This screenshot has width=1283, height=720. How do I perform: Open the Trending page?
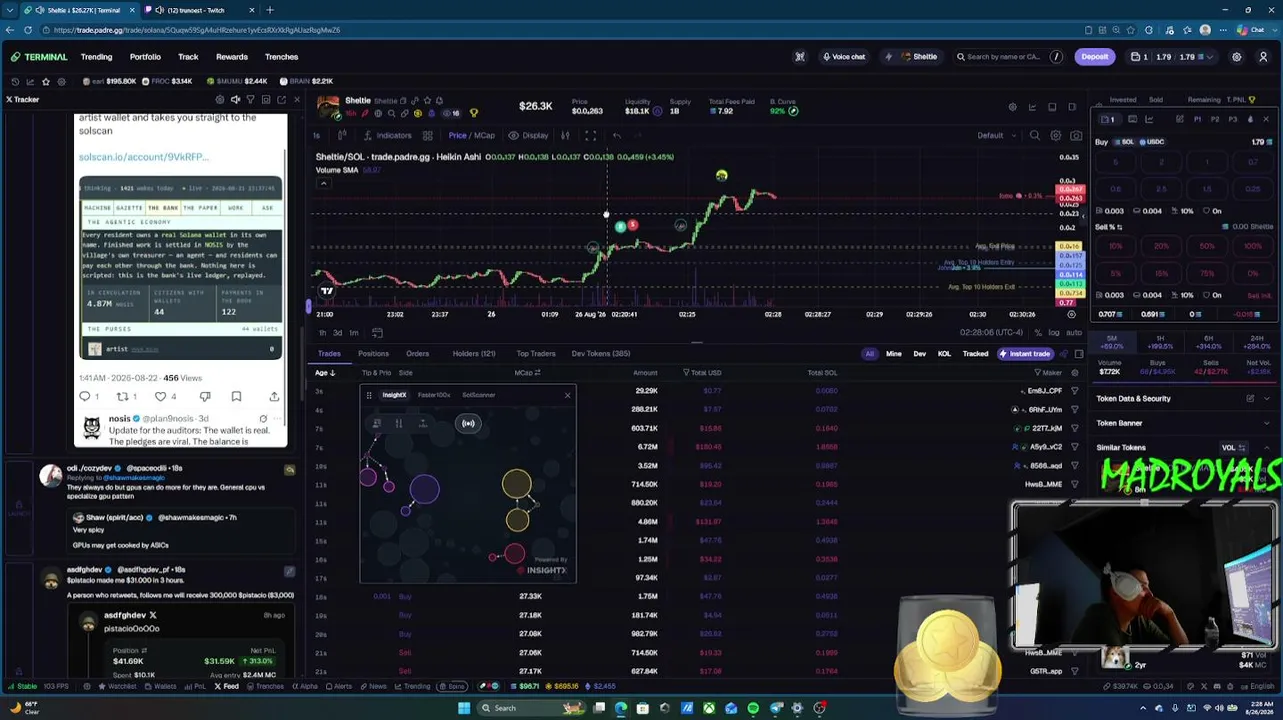(x=96, y=57)
